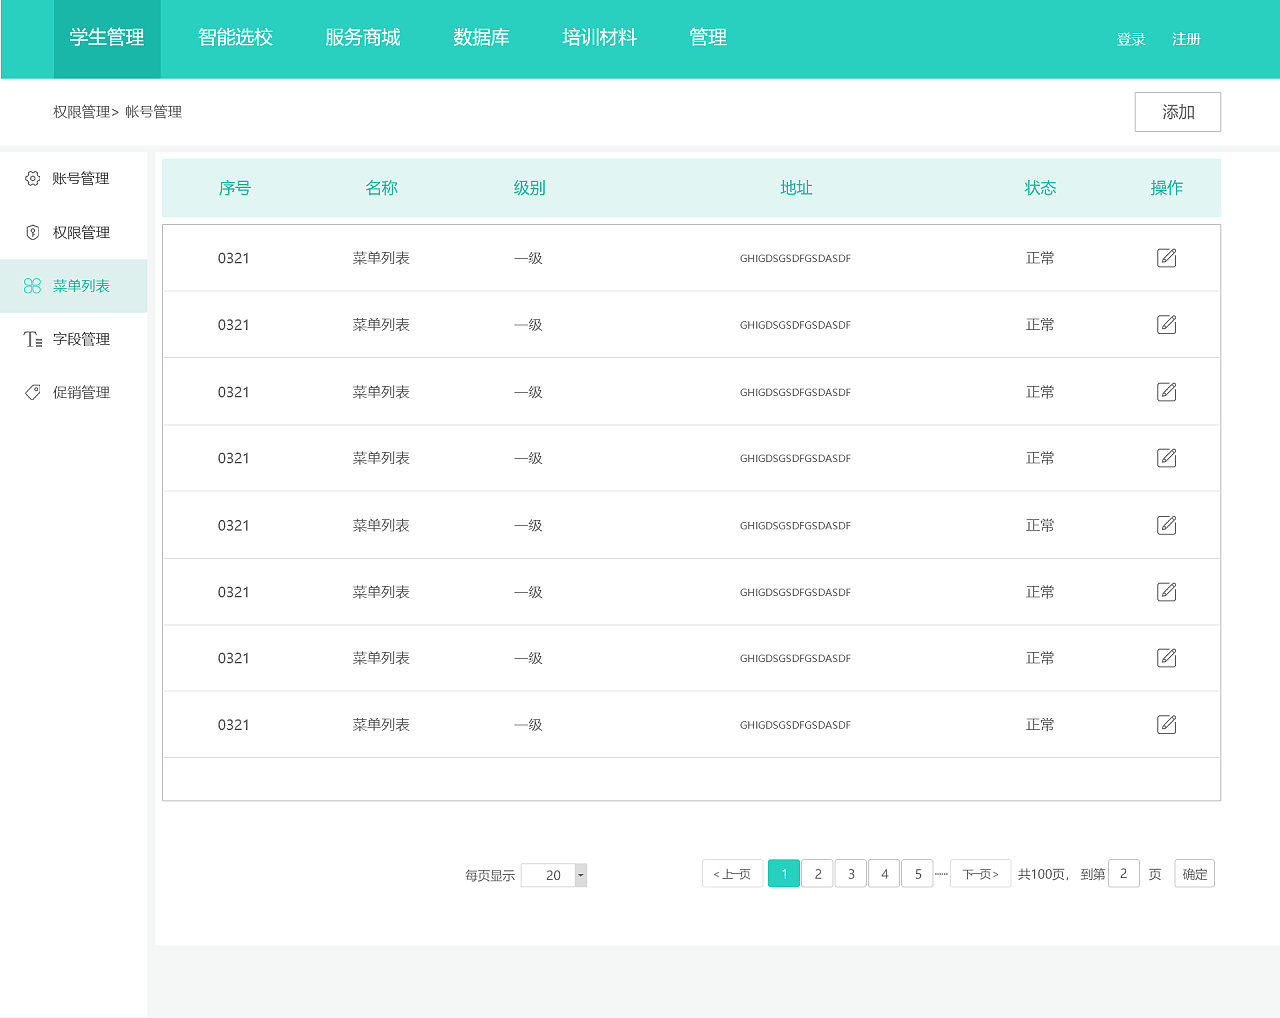Click the 添加 button

(x=1177, y=111)
